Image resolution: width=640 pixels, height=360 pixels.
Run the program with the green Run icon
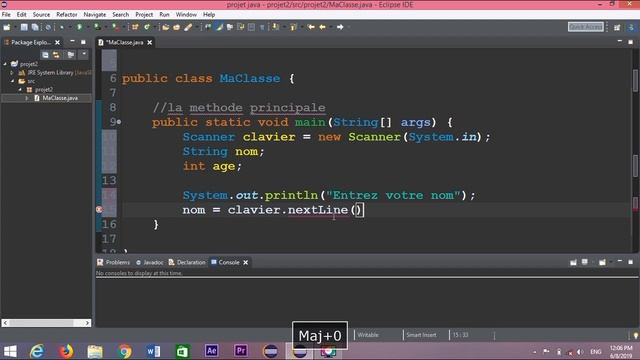(80, 27)
